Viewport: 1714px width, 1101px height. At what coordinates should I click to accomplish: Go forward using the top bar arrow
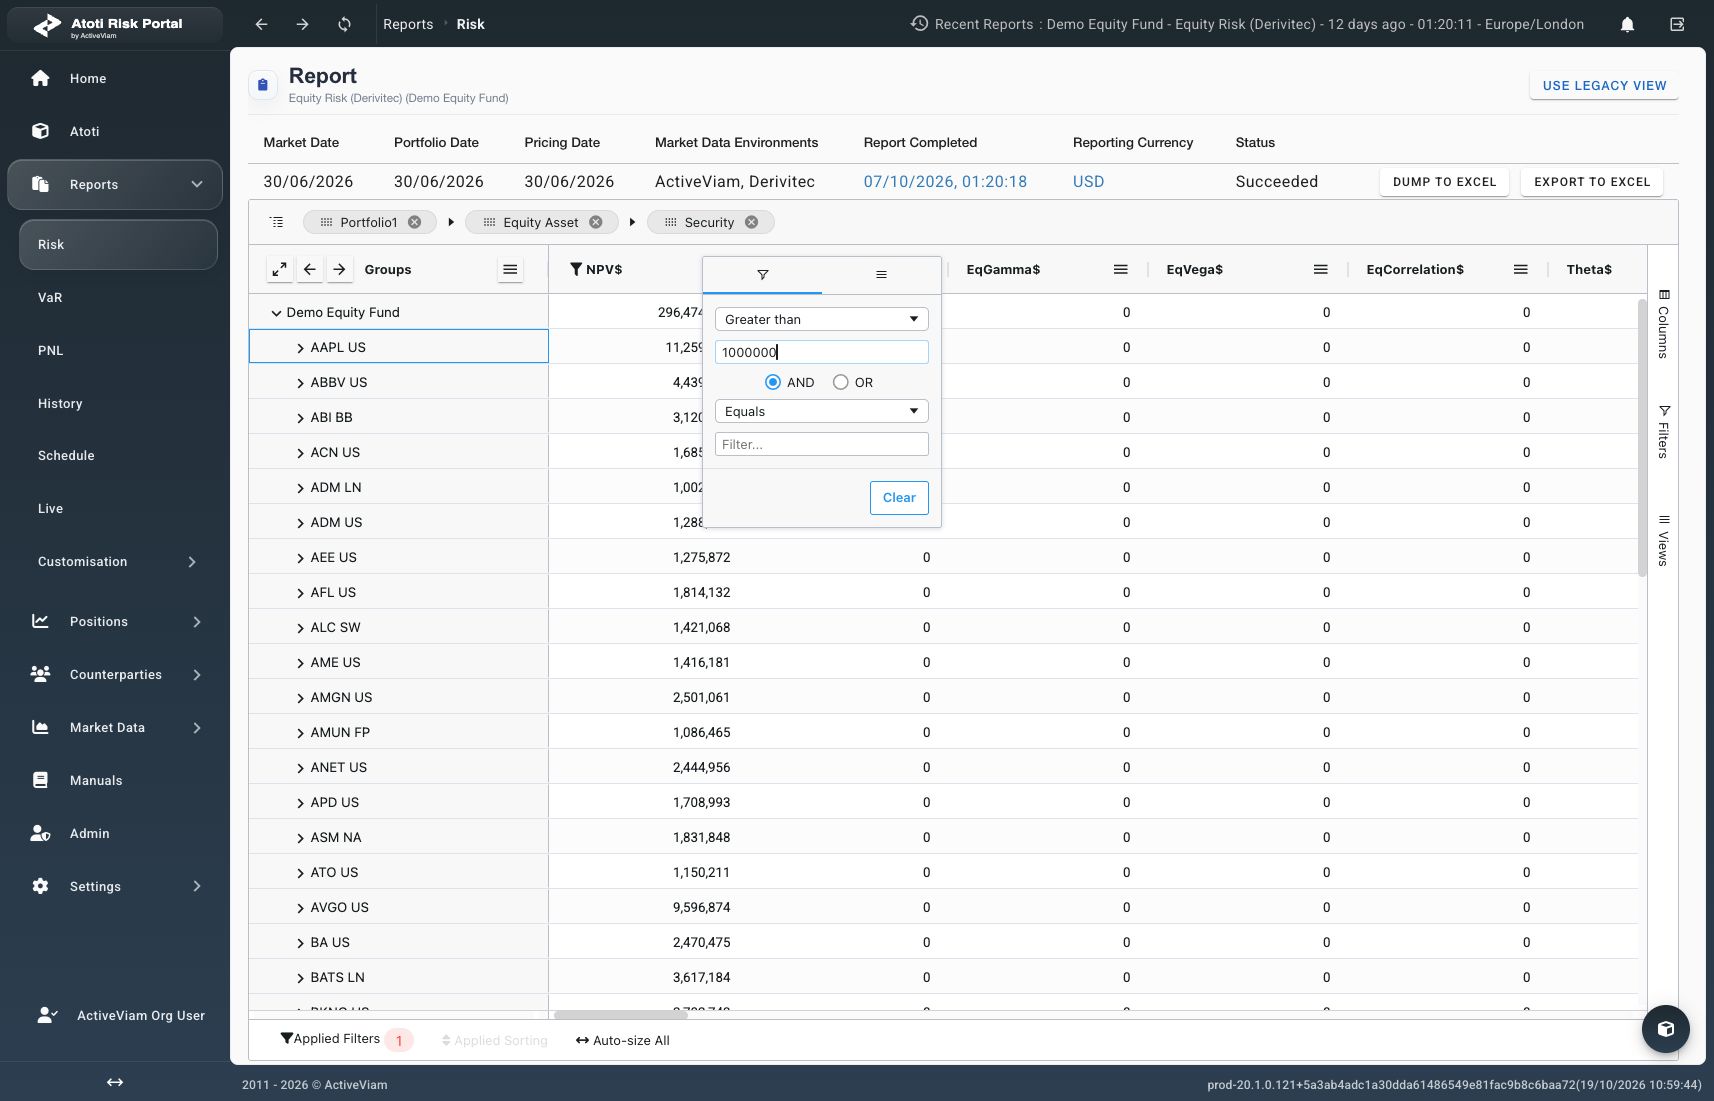[x=302, y=24]
